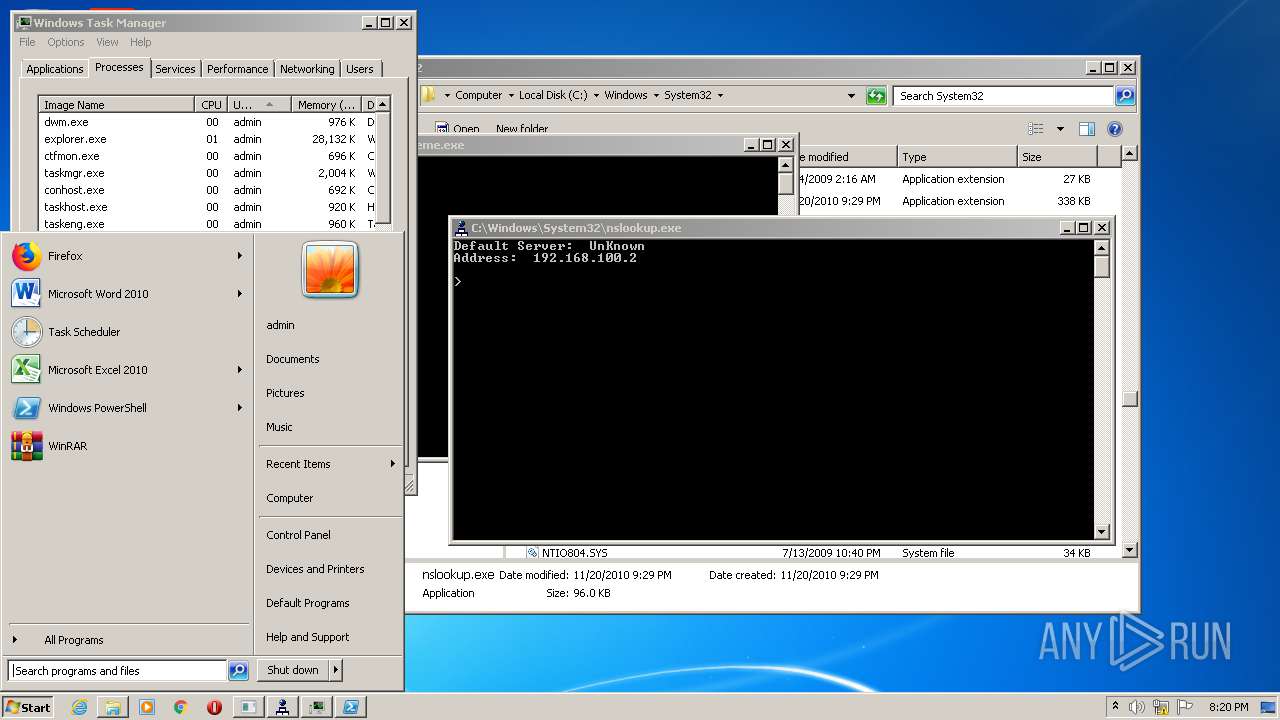Image resolution: width=1280 pixels, height=720 pixels.
Task: Switch to Task Manager taskbar button
Action: pos(317,707)
